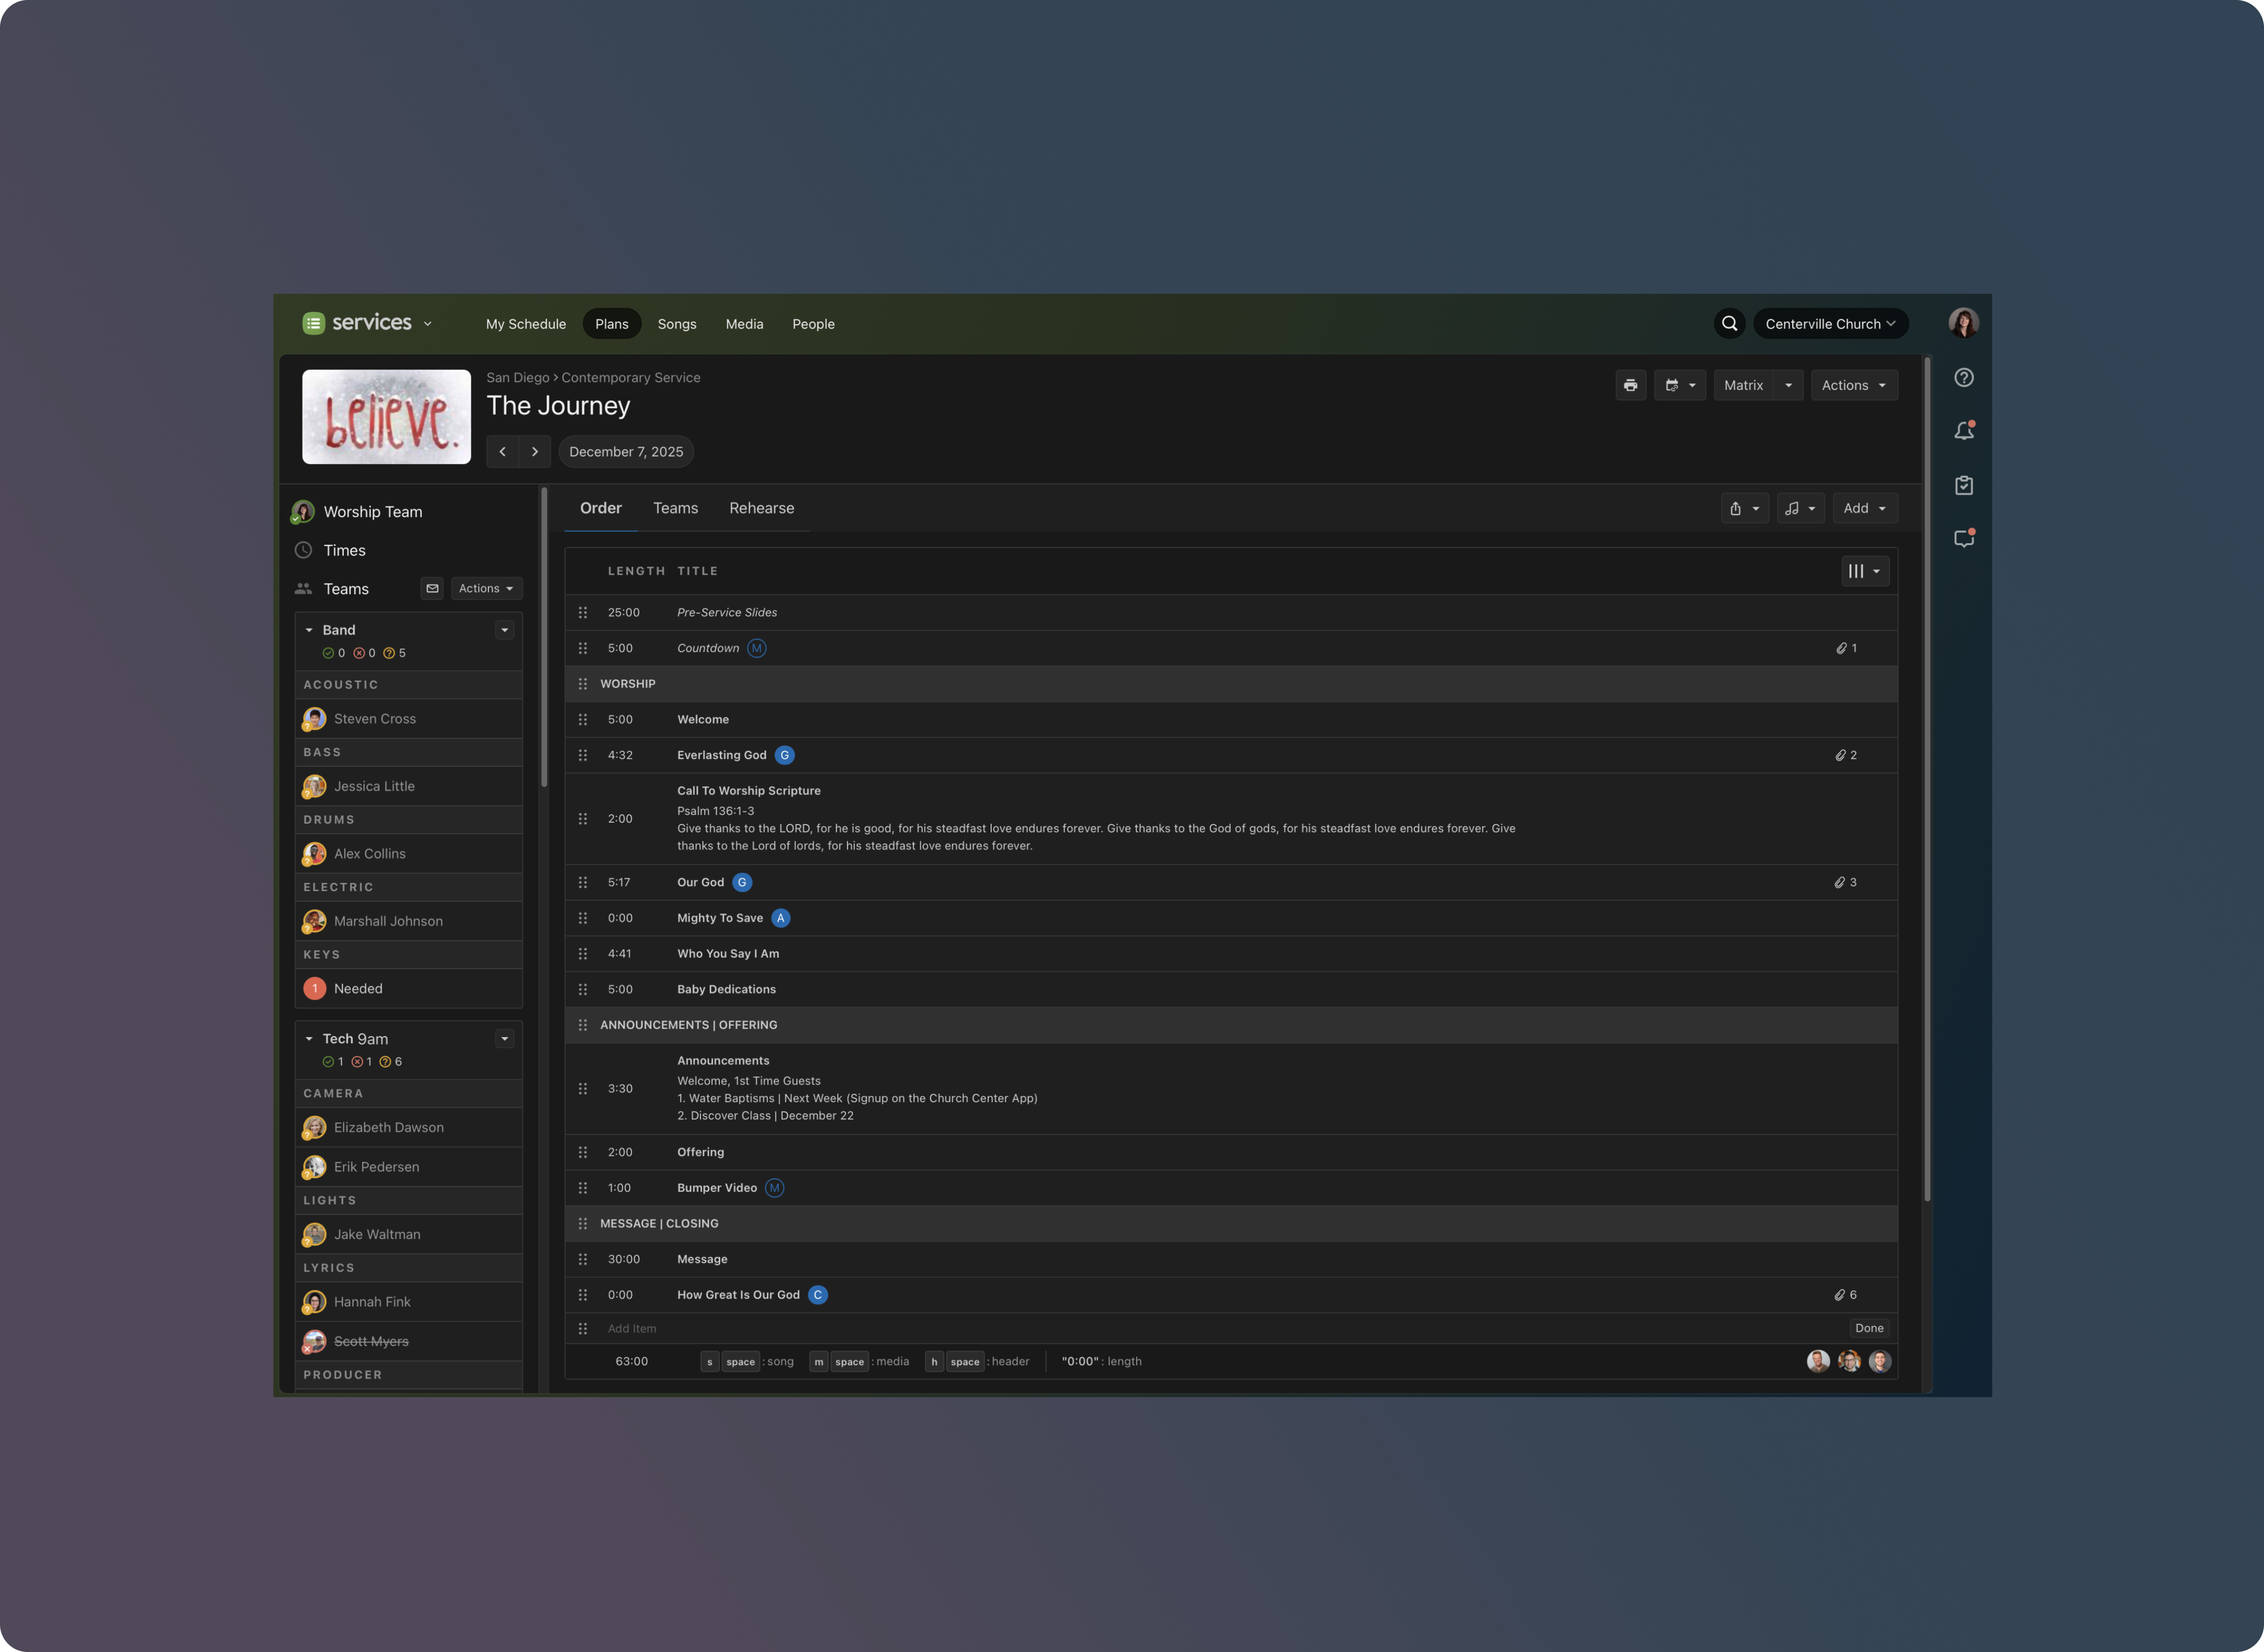Viewport: 2264px width, 1652px height.
Task: Click the print plan icon
Action: tap(1630, 385)
